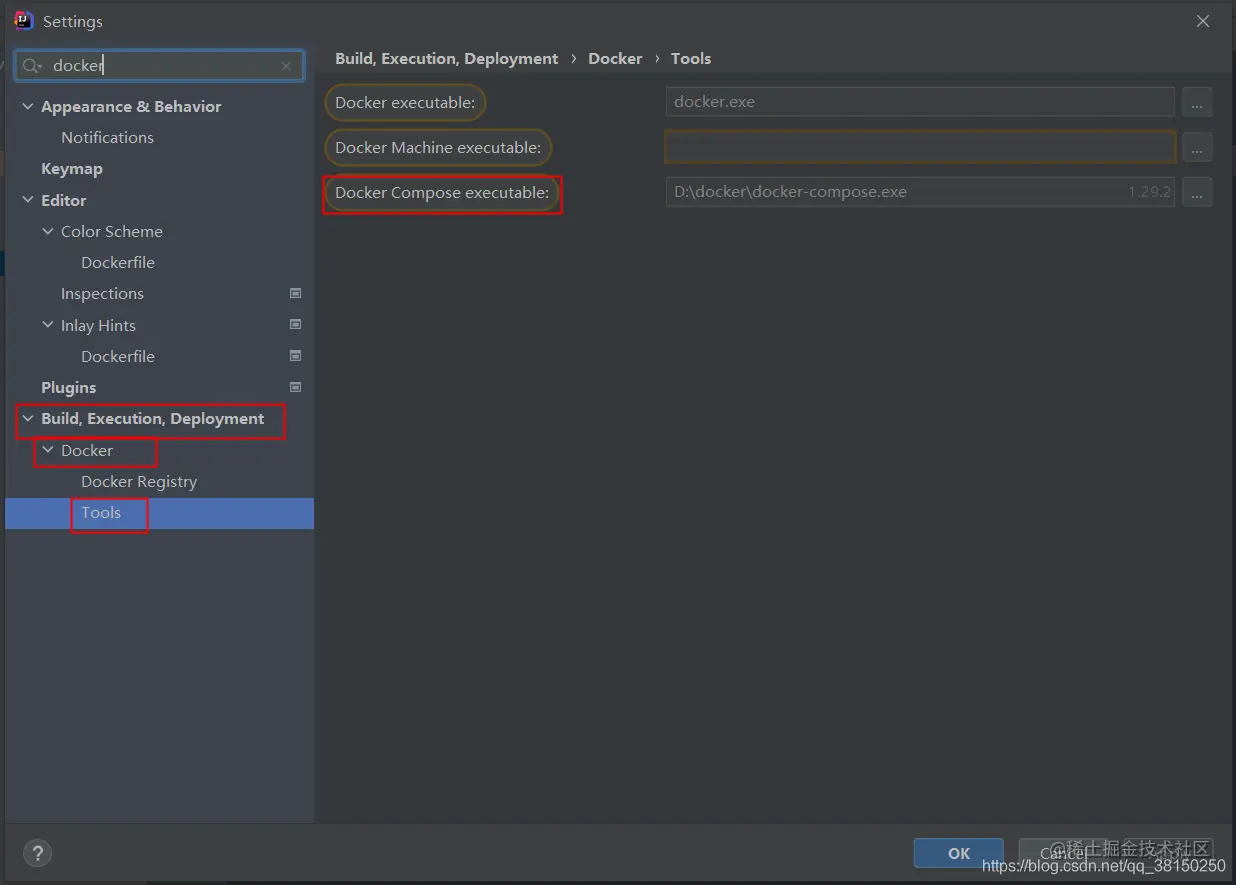The image size is (1236, 885).
Task: Focus the settings search field containing docker
Action: [x=159, y=66]
